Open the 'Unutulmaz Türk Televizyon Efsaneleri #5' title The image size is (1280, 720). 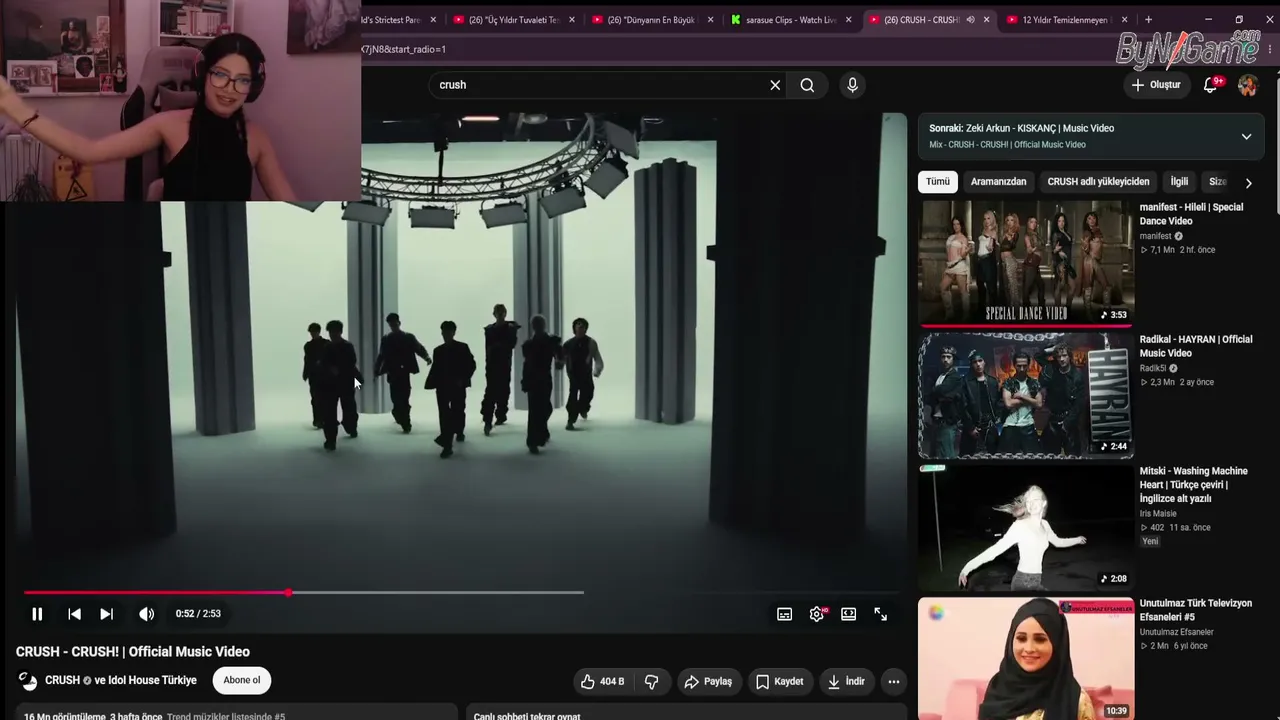(1196, 610)
